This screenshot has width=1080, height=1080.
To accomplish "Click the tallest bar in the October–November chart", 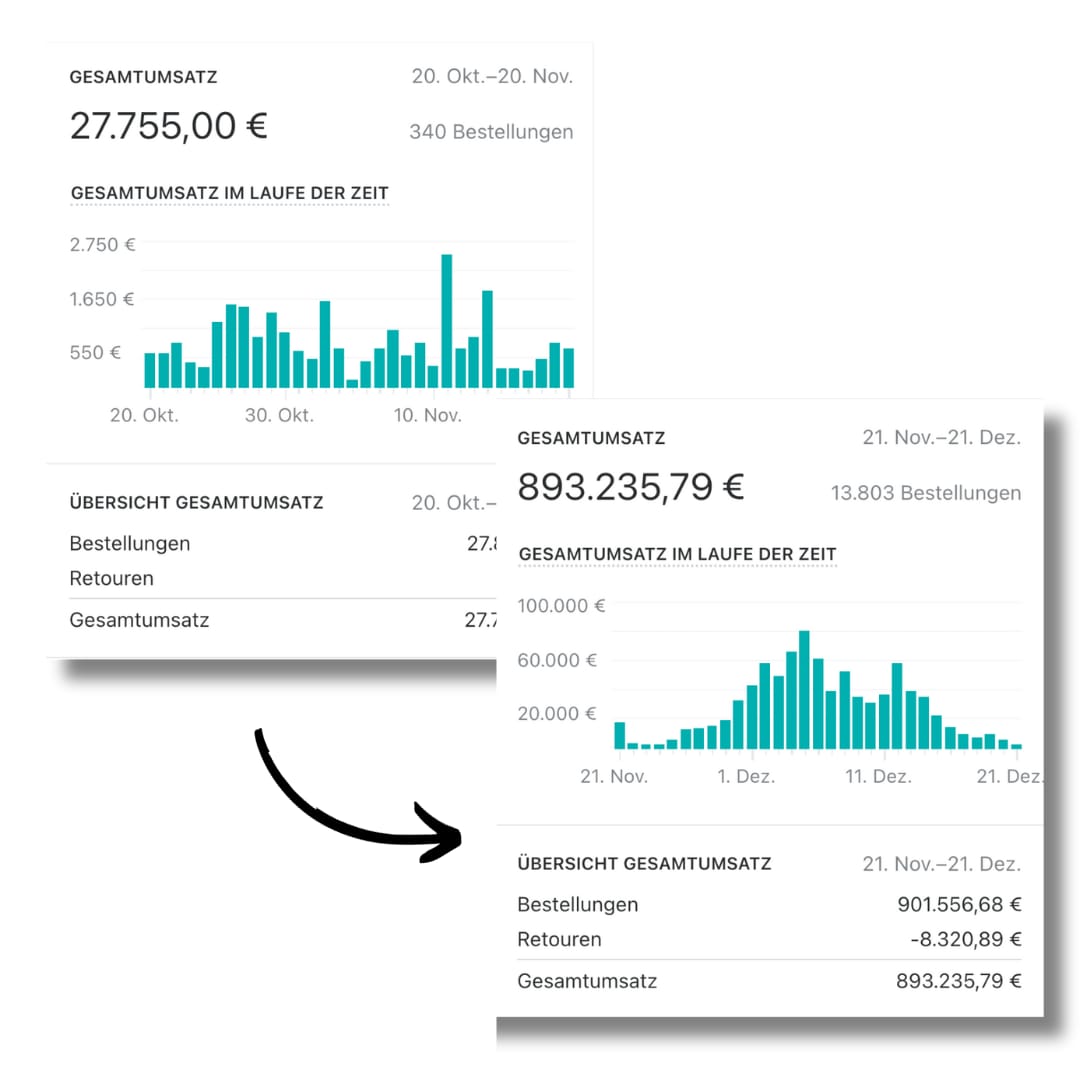I will point(446,321).
